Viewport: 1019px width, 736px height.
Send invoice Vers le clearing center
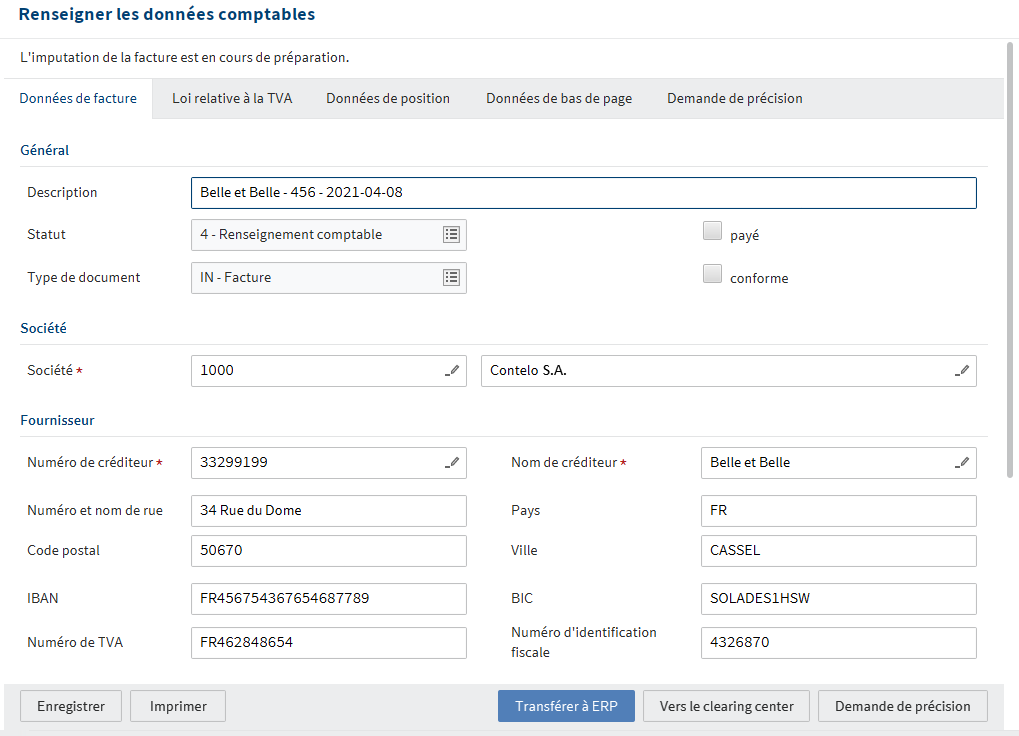tap(727, 706)
